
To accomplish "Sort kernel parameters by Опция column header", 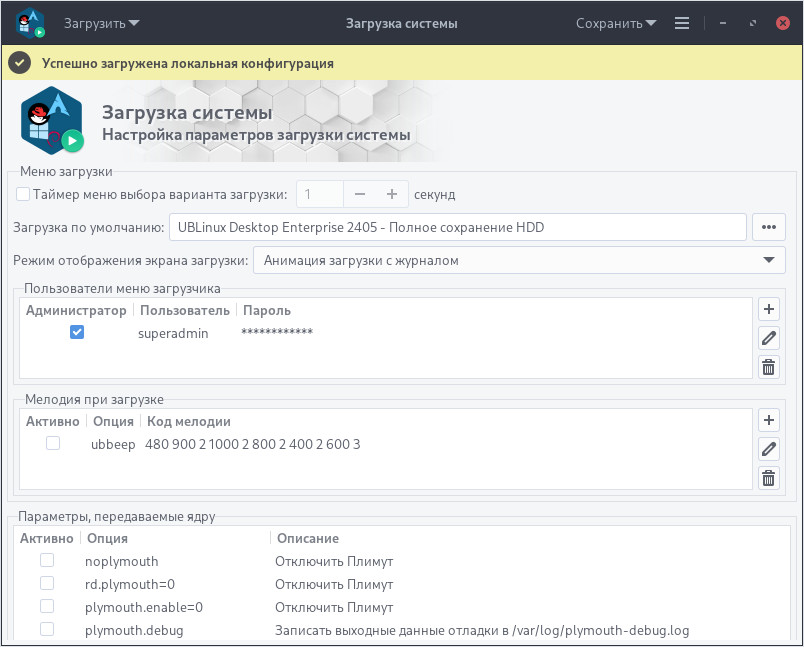I will click(108, 538).
